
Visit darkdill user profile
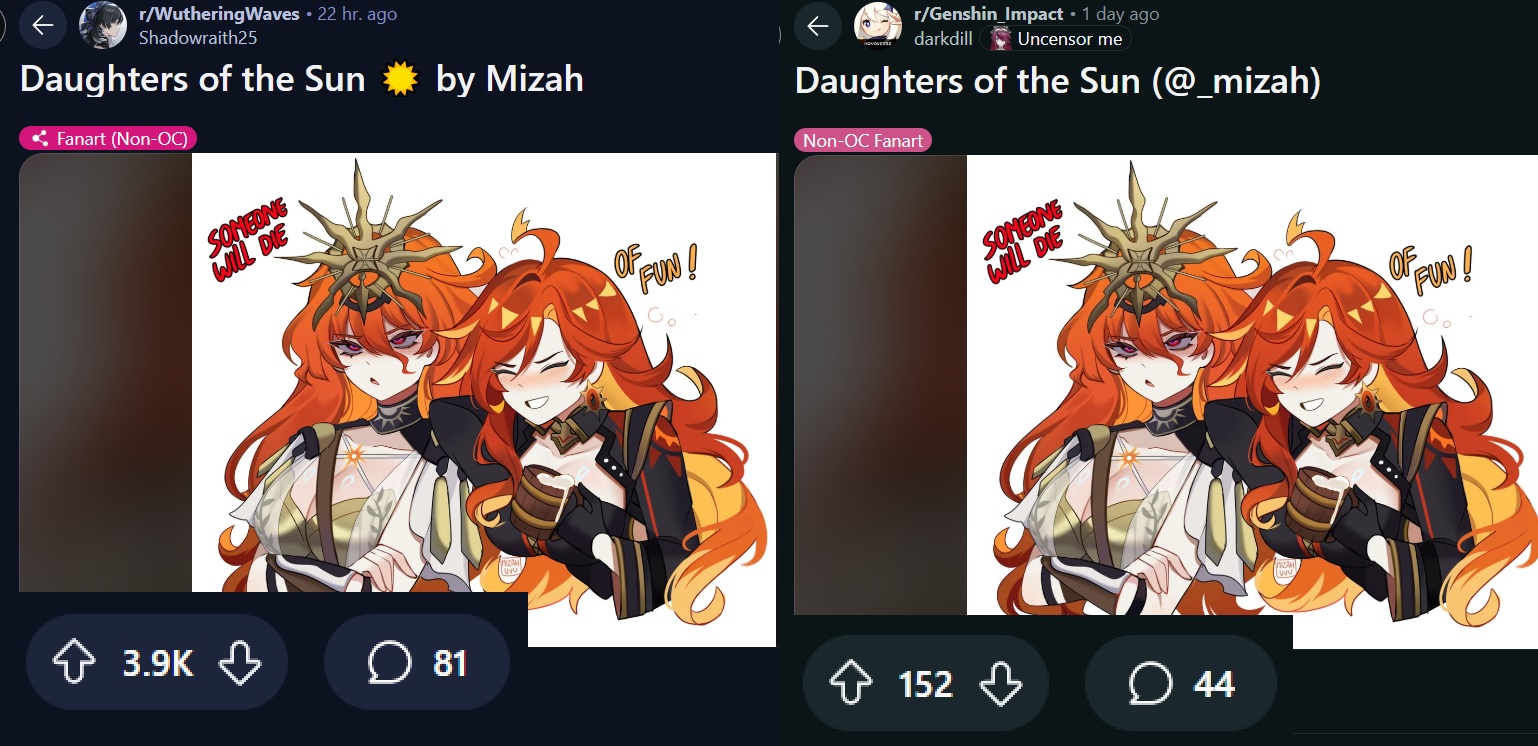943,39
